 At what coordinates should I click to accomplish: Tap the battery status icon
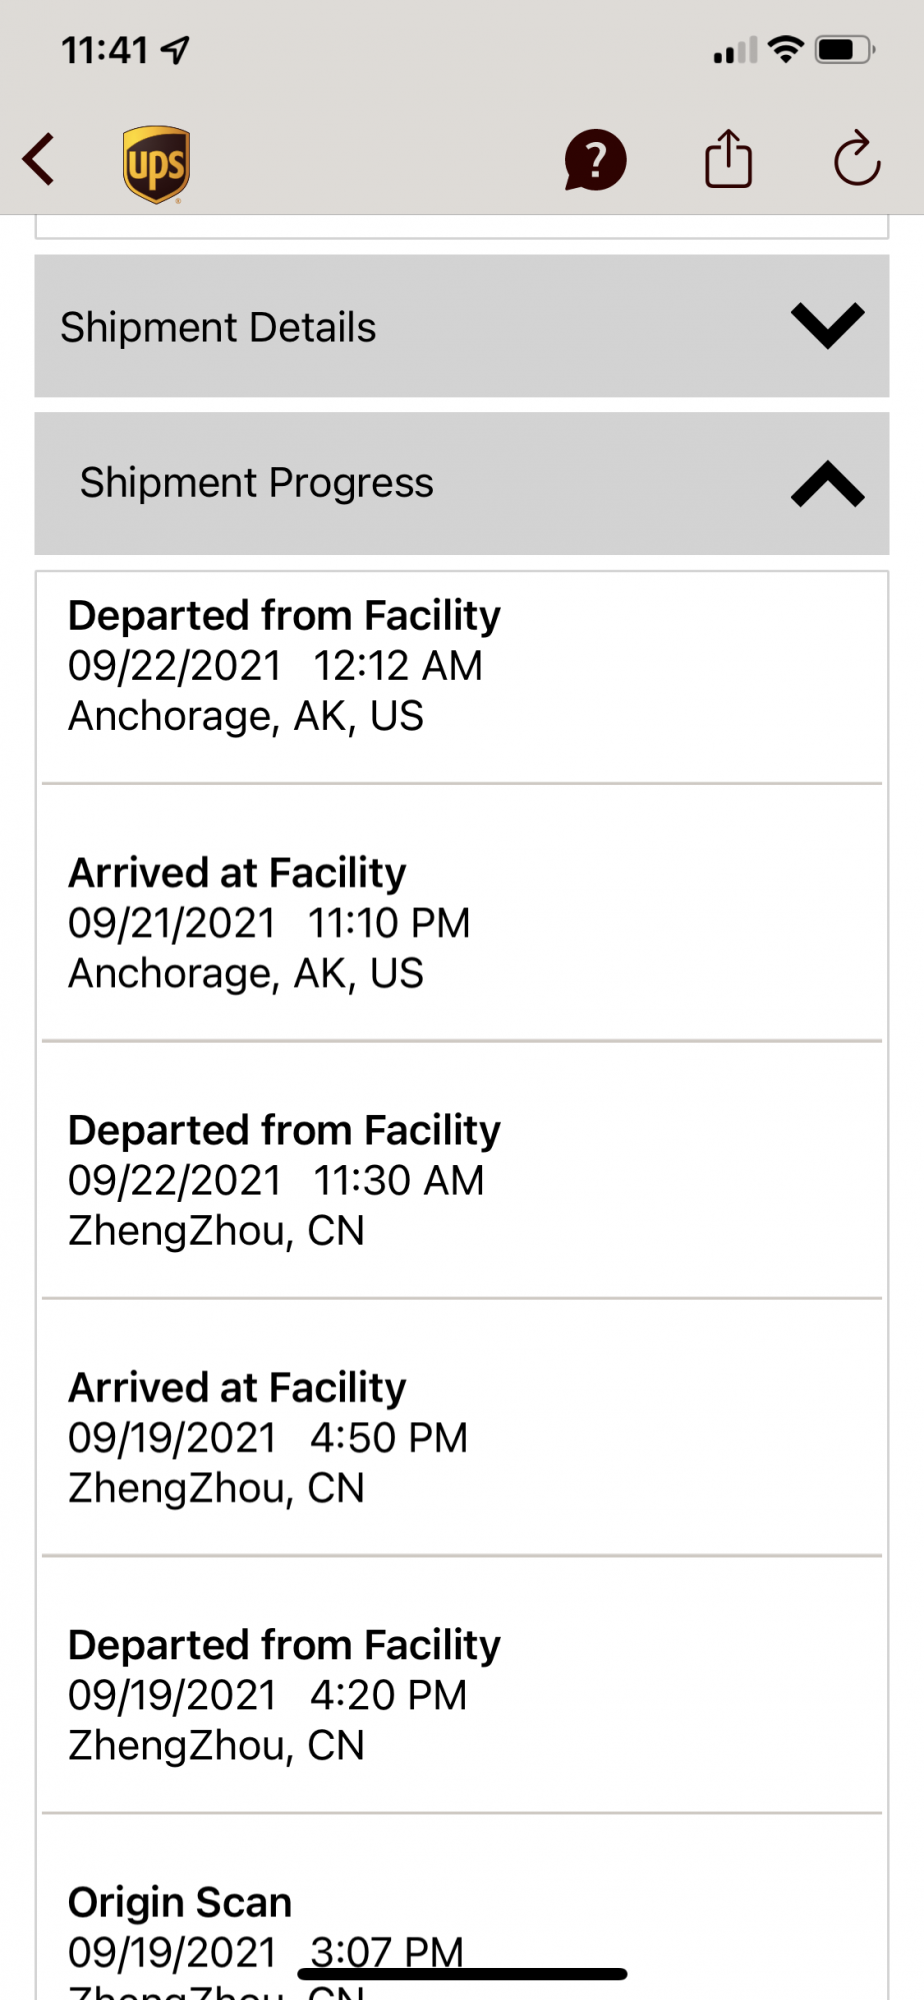pos(846,49)
